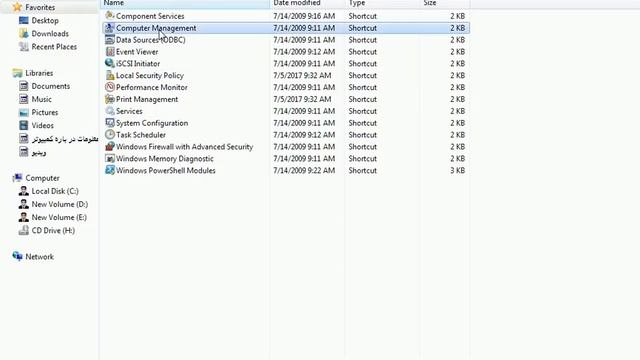Click the Music library icon
Image resolution: width=640 pixels, height=360 pixels.
coord(24,99)
